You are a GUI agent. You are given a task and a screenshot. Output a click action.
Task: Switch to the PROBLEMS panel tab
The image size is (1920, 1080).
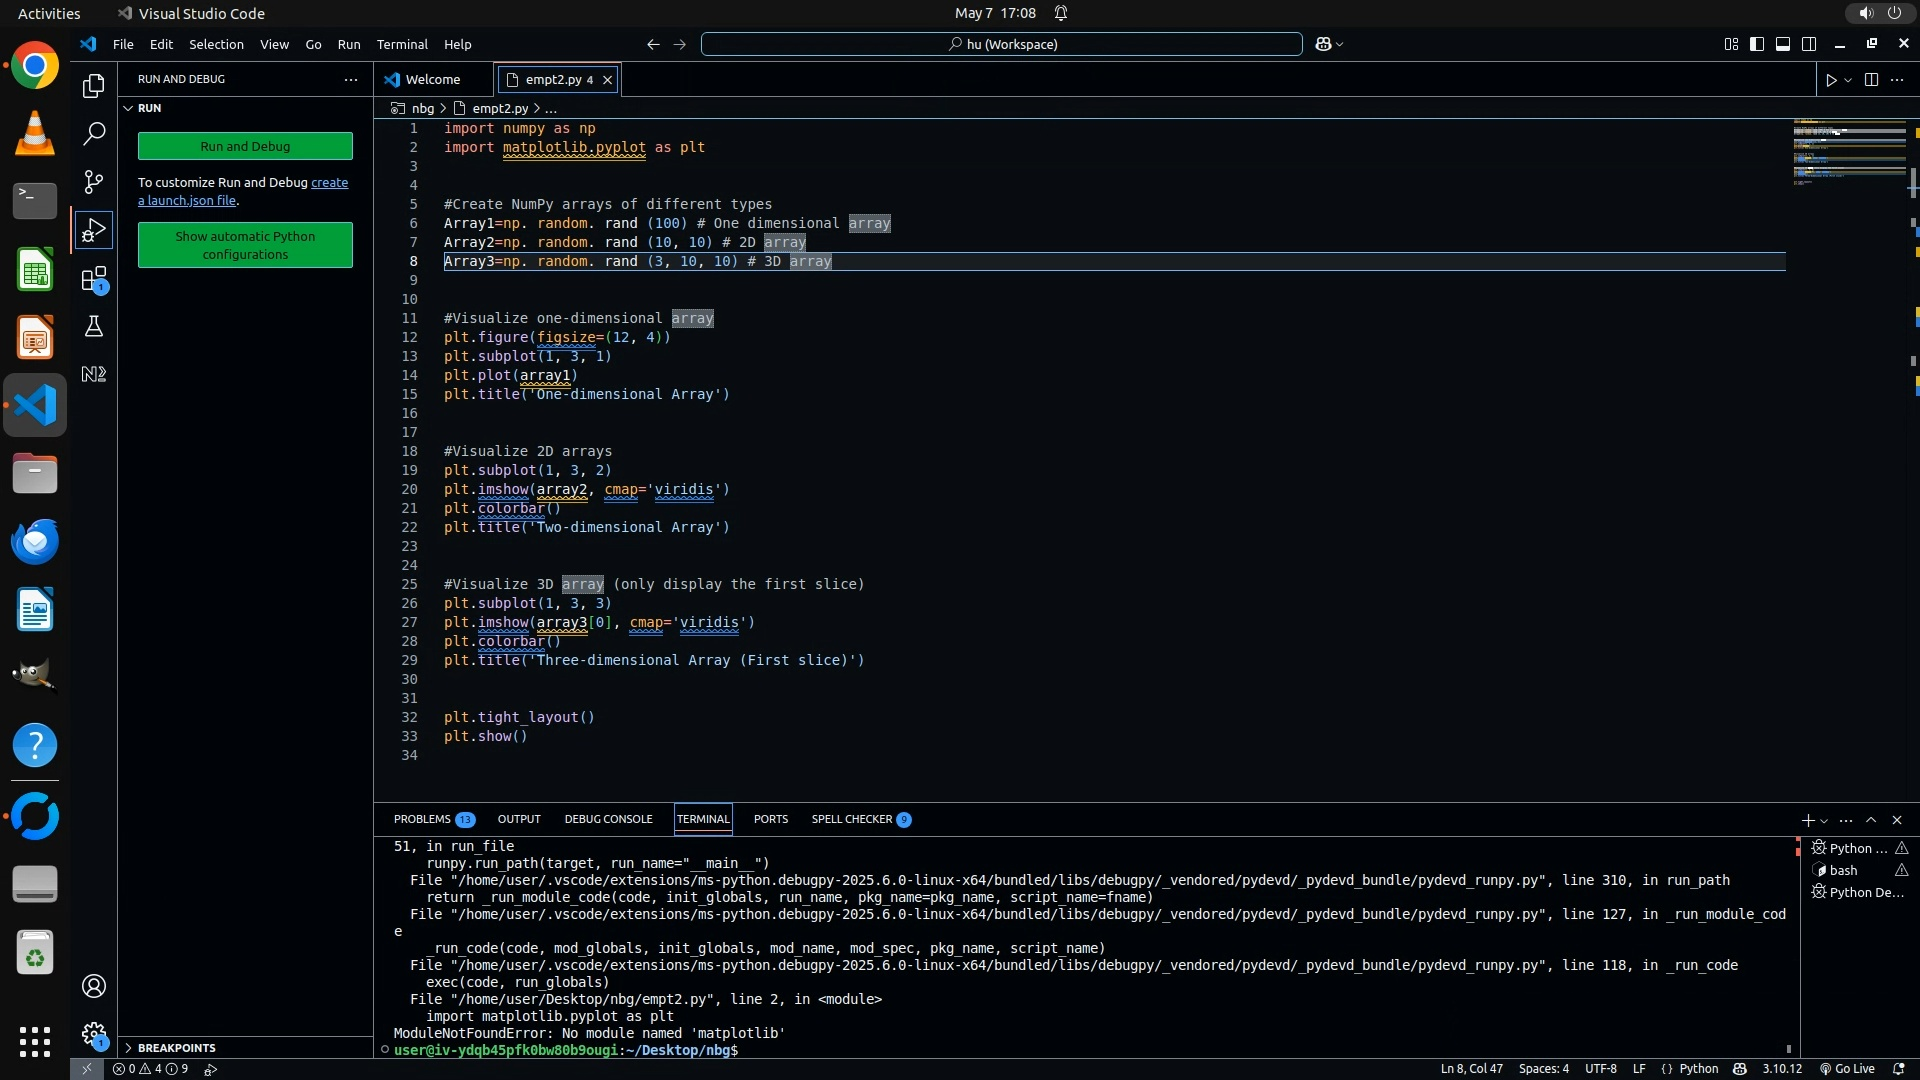point(422,819)
